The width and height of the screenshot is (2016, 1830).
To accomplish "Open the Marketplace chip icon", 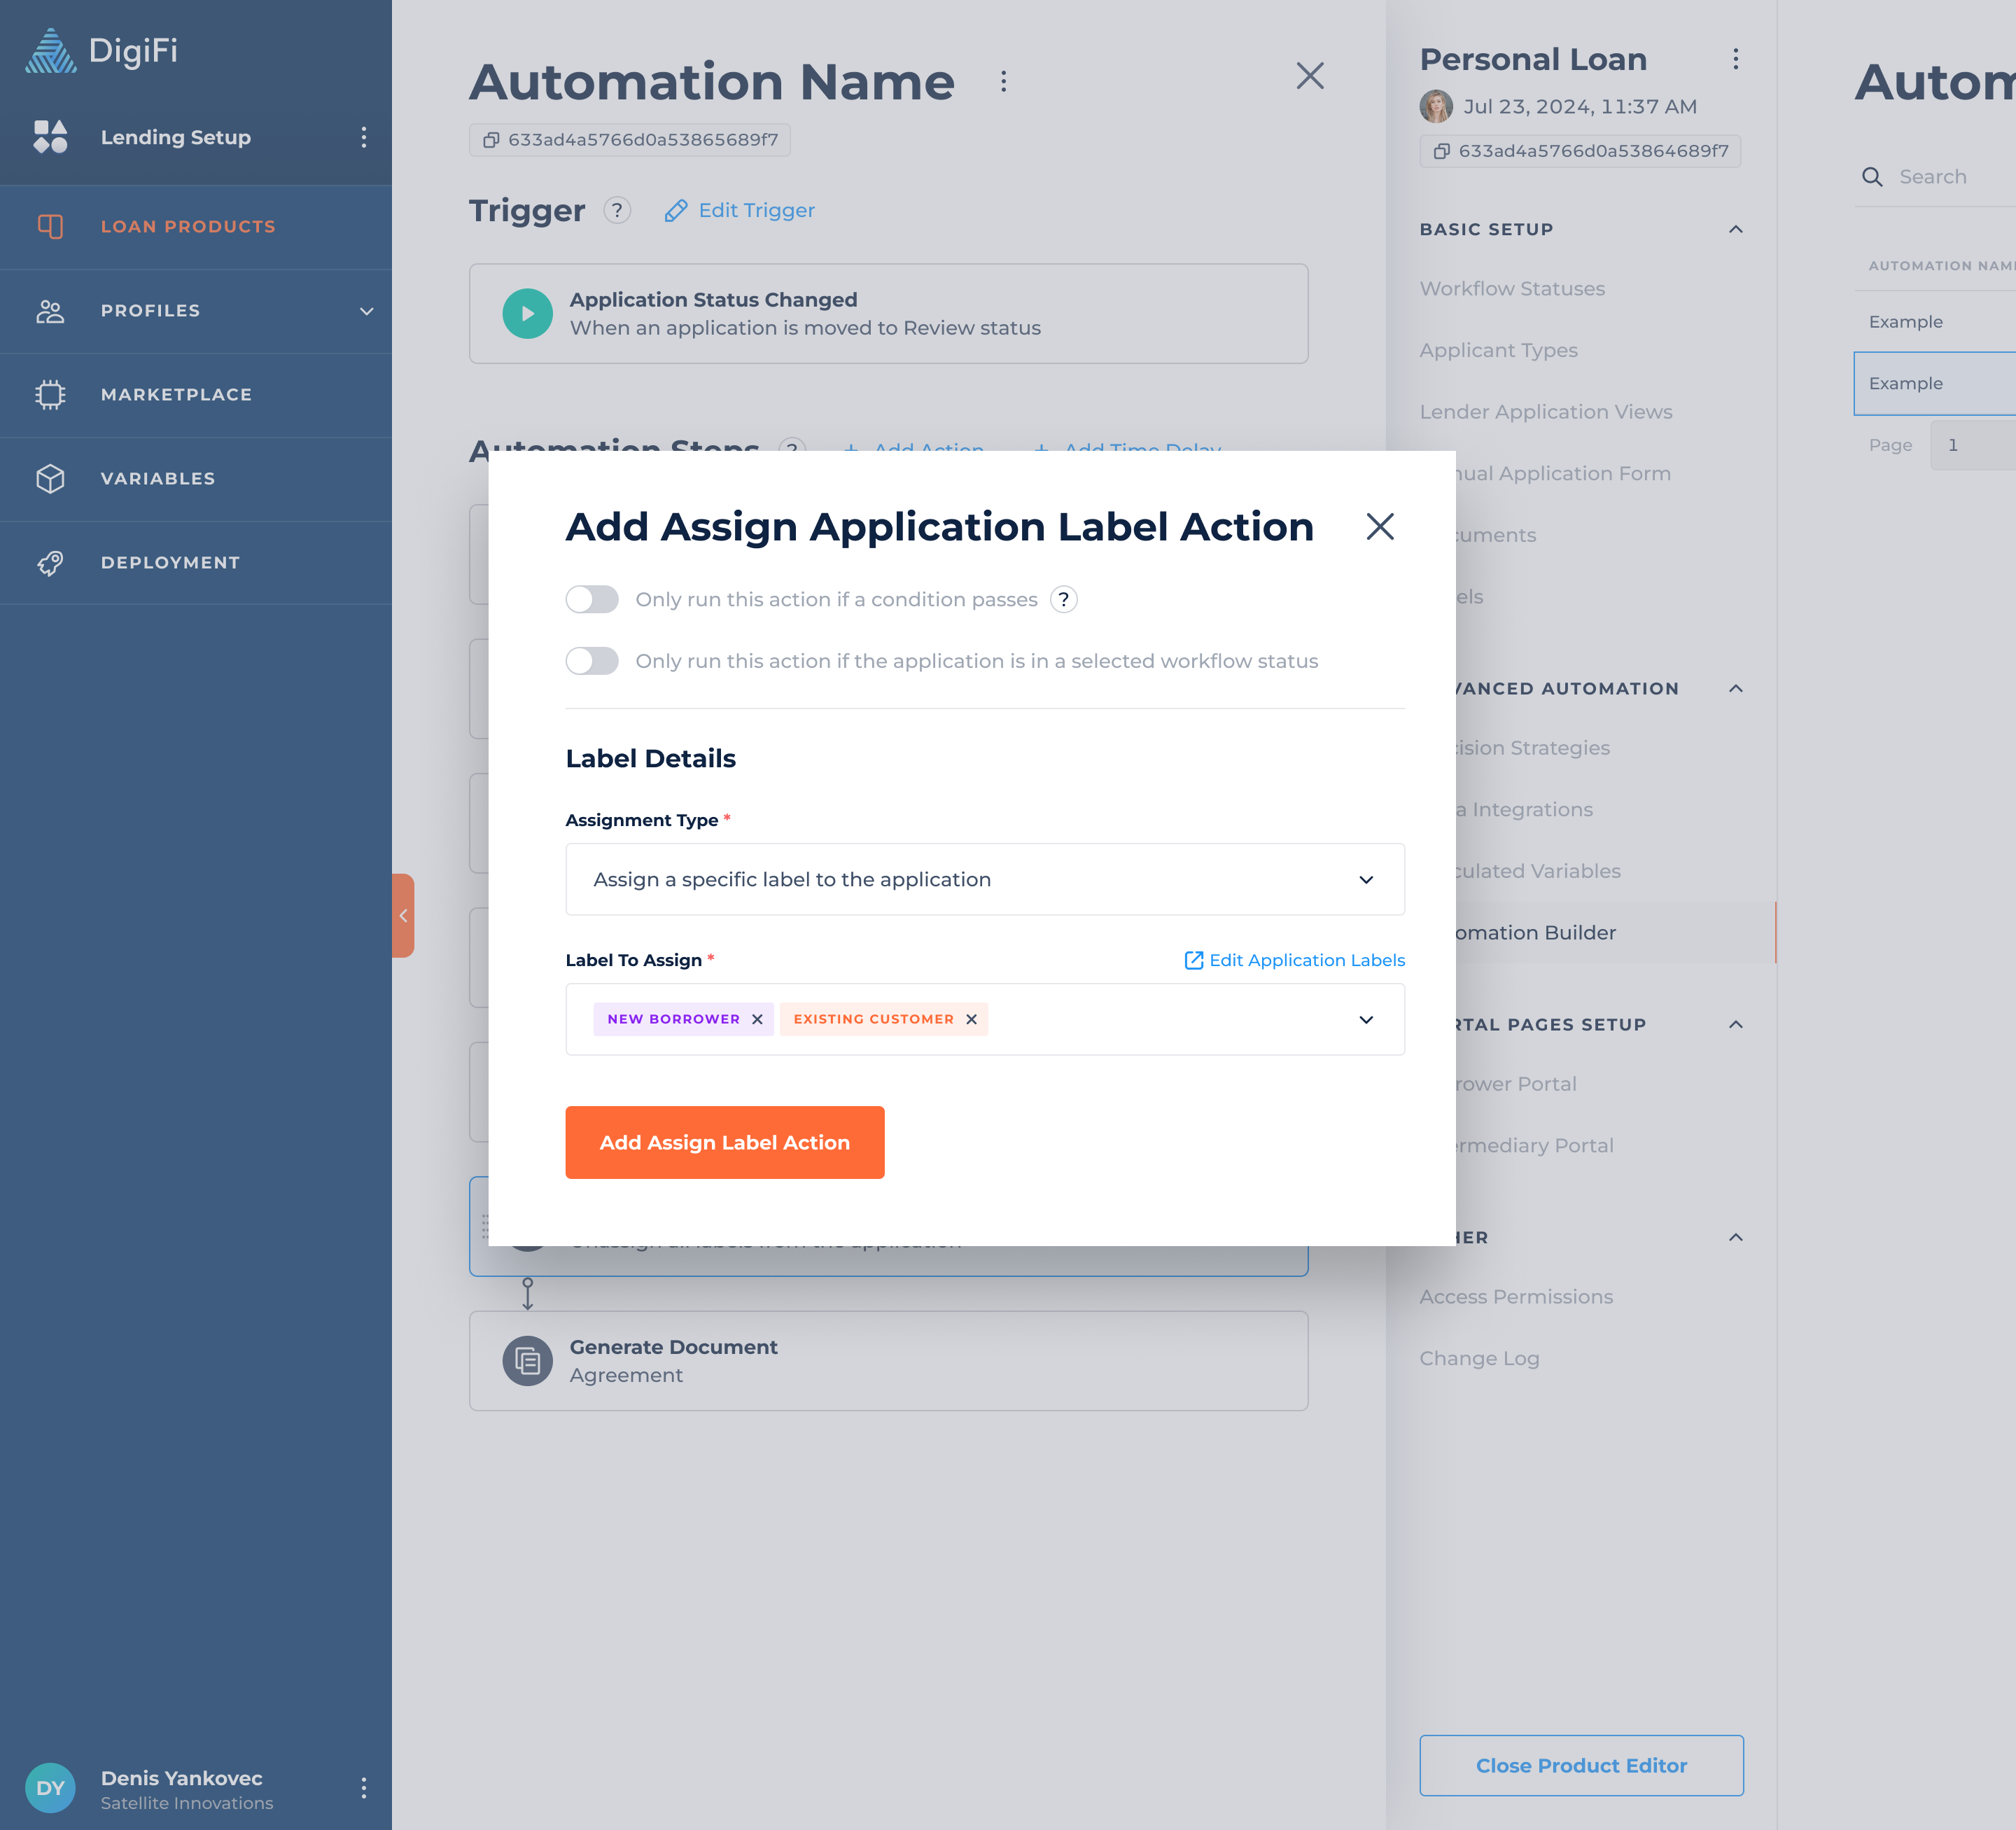I will [50, 395].
